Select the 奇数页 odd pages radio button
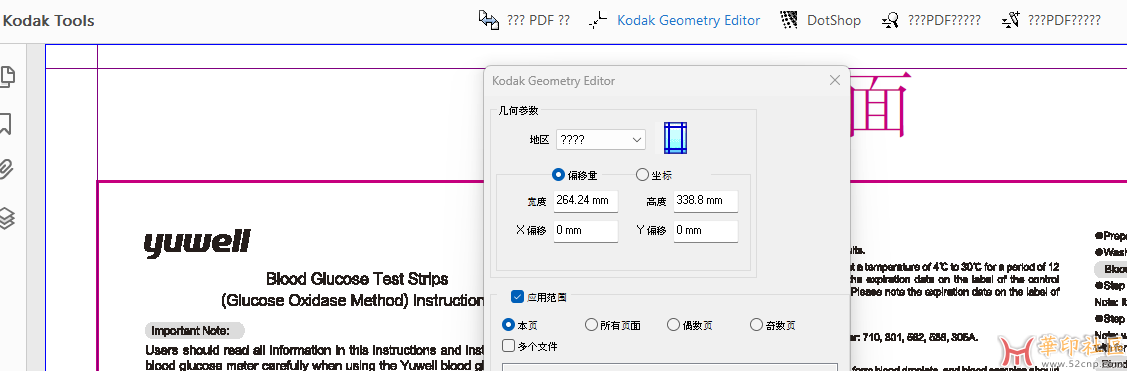This screenshot has width=1127, height=371. pos(756,325)
